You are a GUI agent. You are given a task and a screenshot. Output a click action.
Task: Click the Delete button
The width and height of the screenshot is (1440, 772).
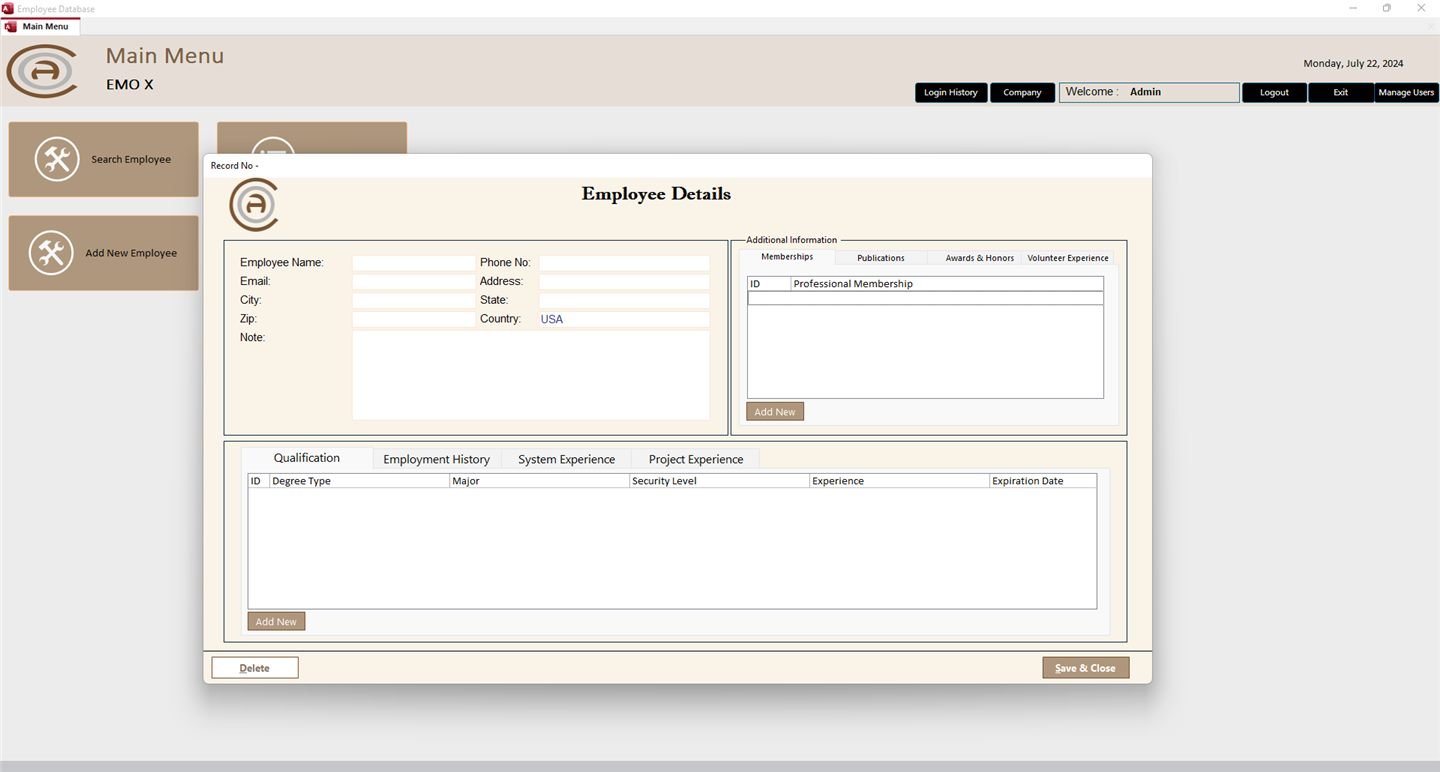255,668
